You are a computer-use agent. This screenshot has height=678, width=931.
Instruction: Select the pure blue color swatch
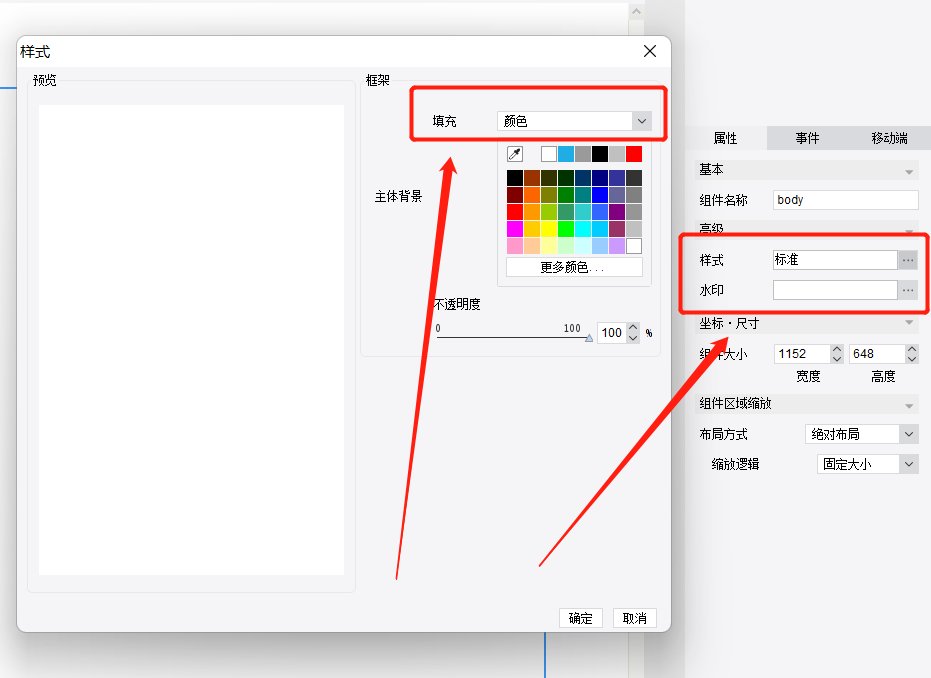(600, 195)
